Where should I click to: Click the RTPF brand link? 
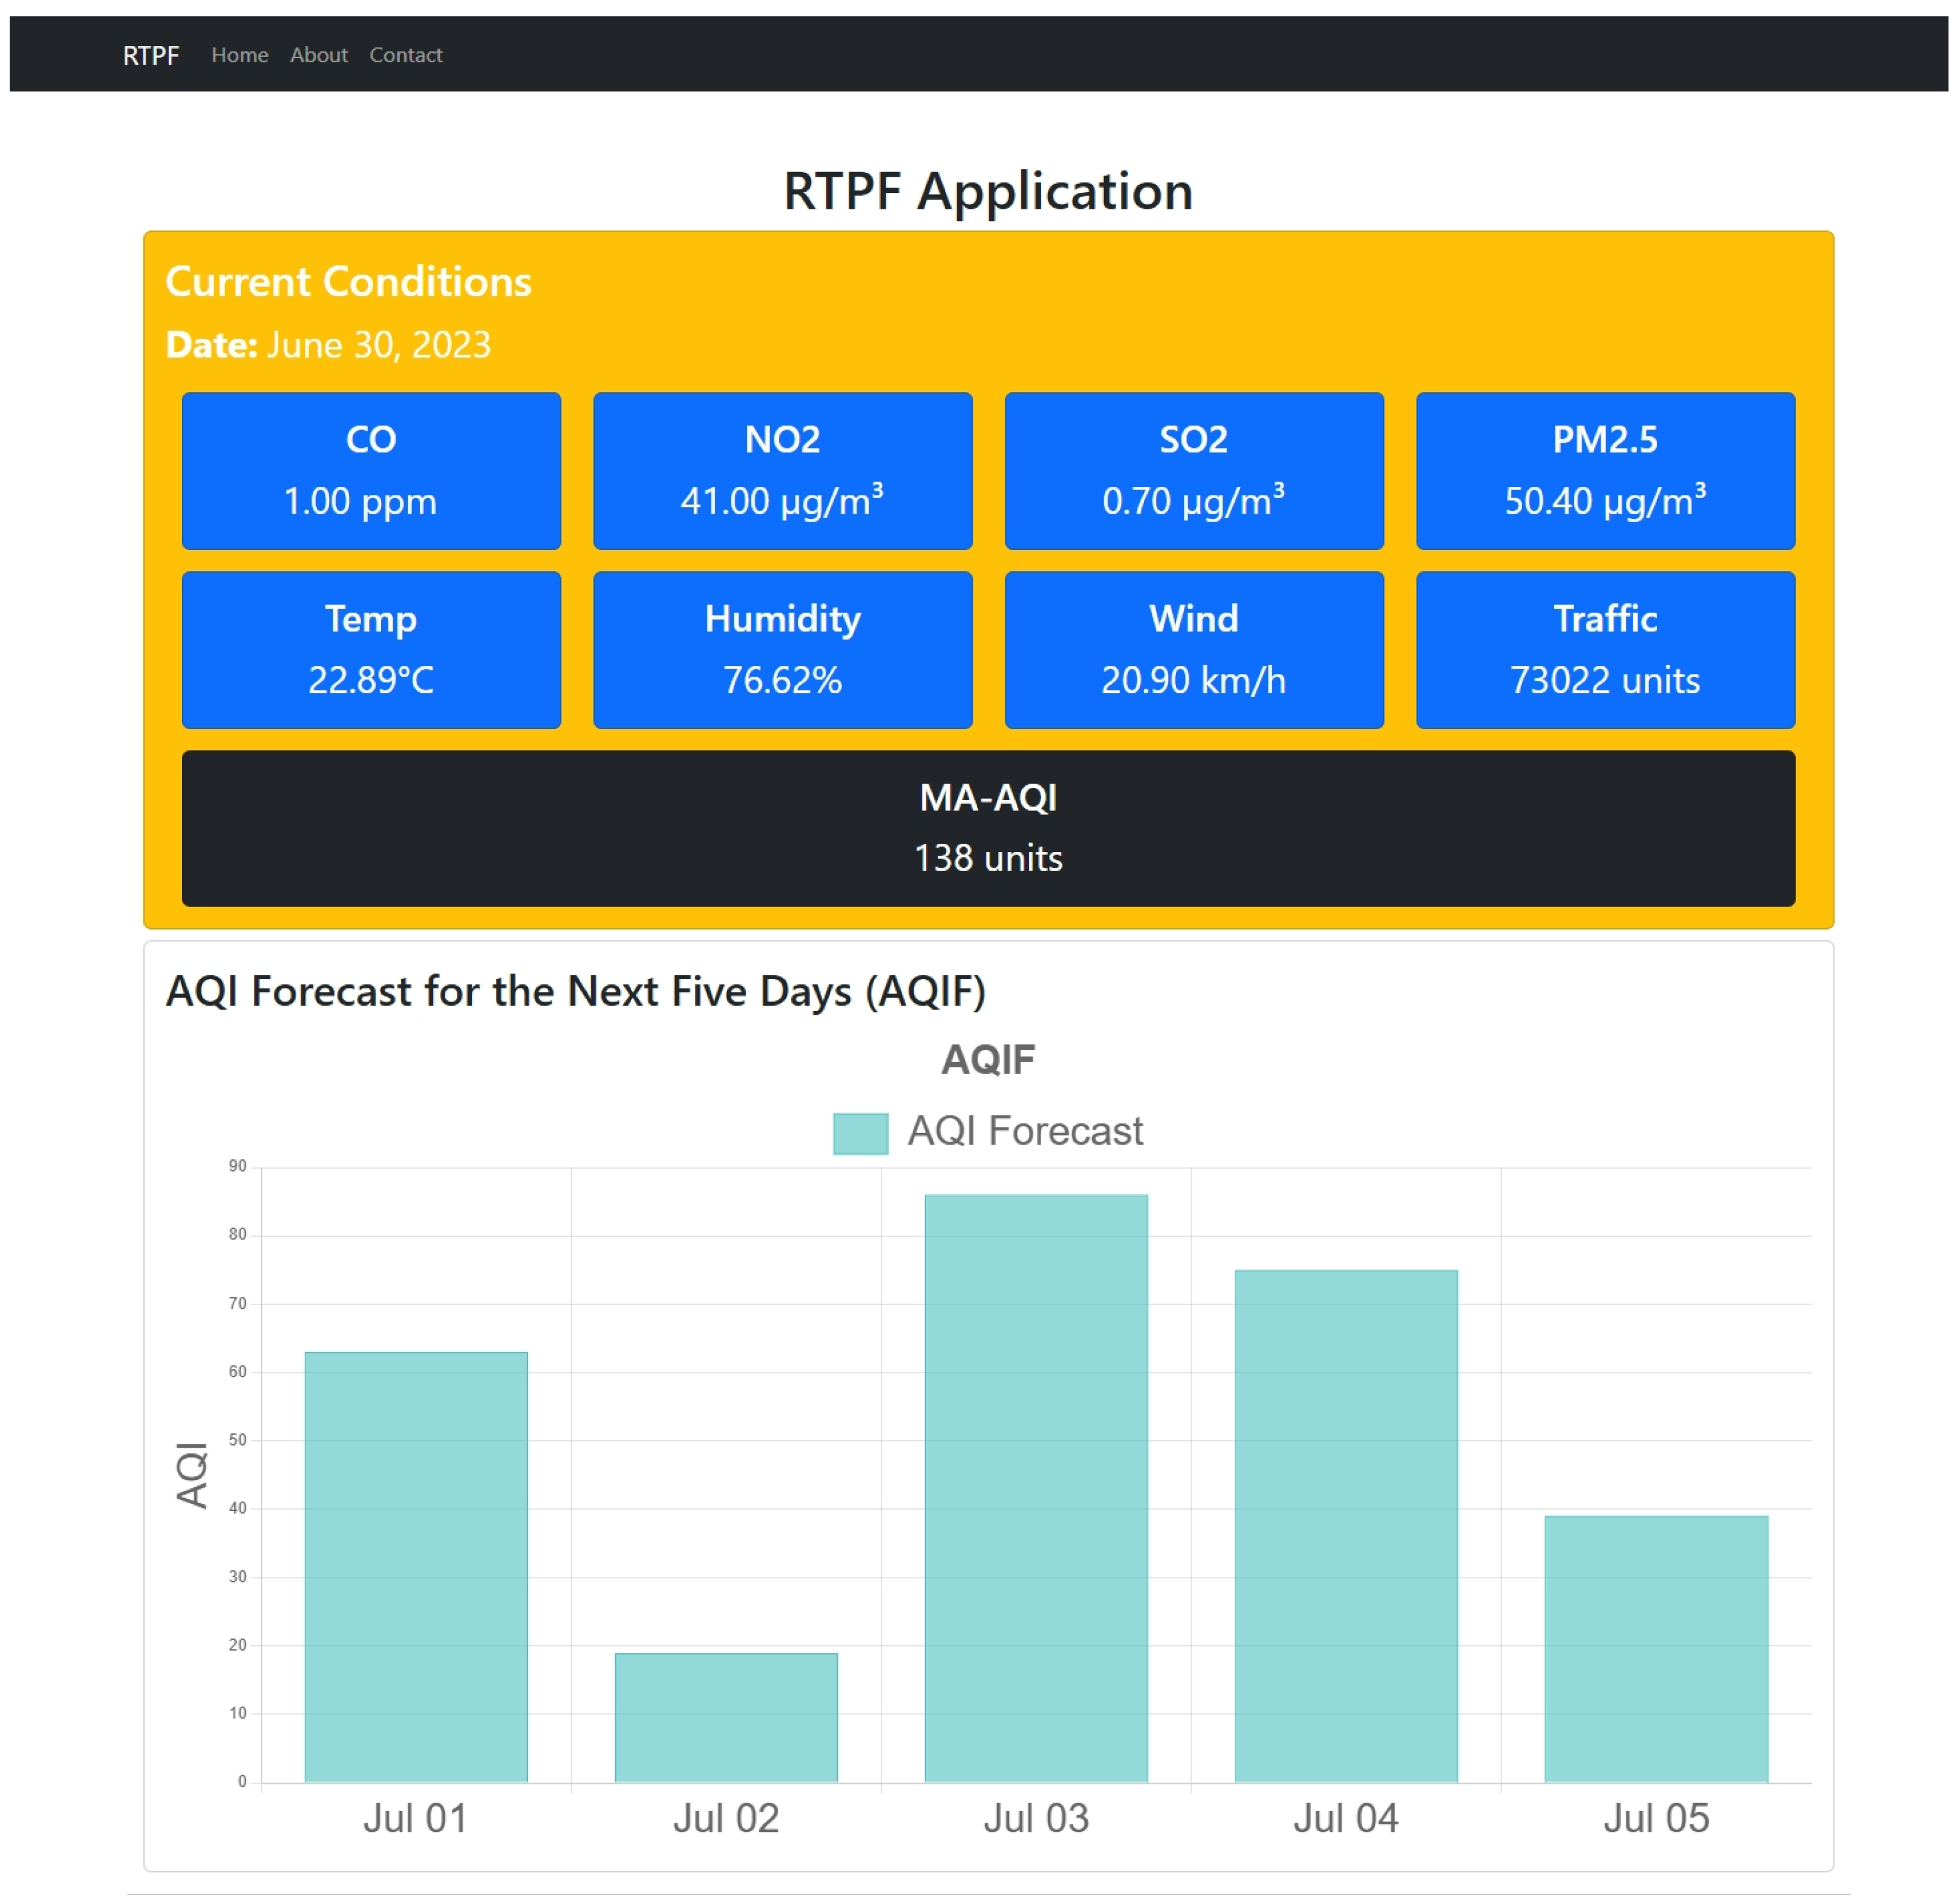150,55
